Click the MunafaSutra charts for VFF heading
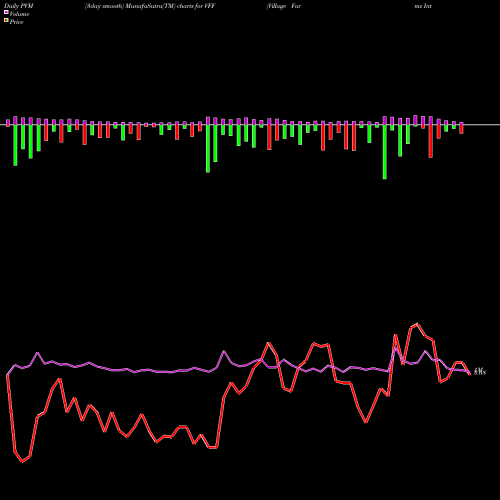The height and width of the screenshot is (500, 500). [150, 6]
